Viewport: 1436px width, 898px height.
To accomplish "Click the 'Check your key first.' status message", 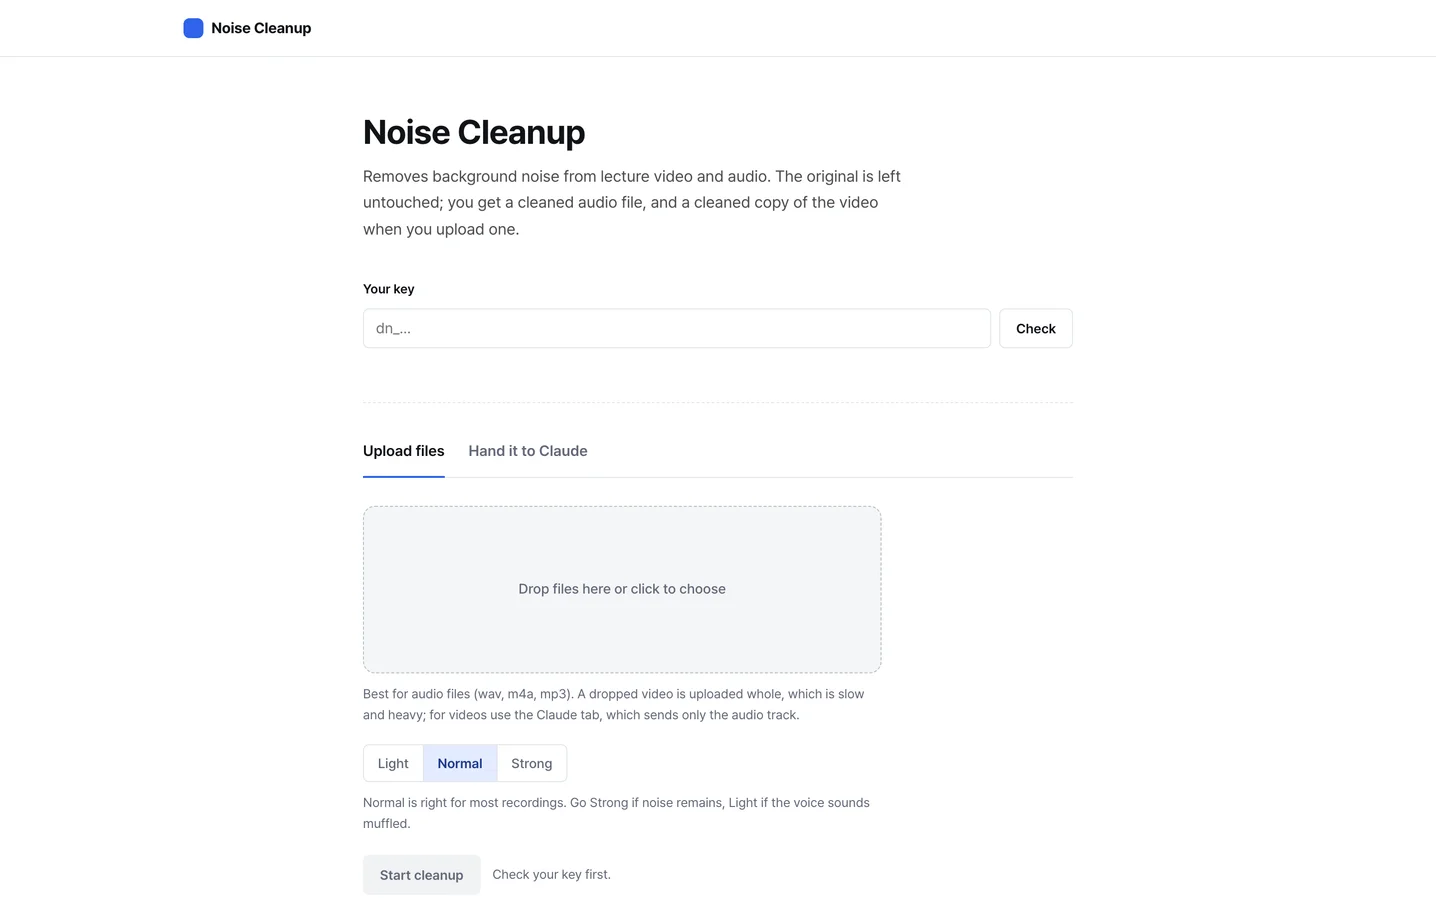I will [x=551, y=874].
